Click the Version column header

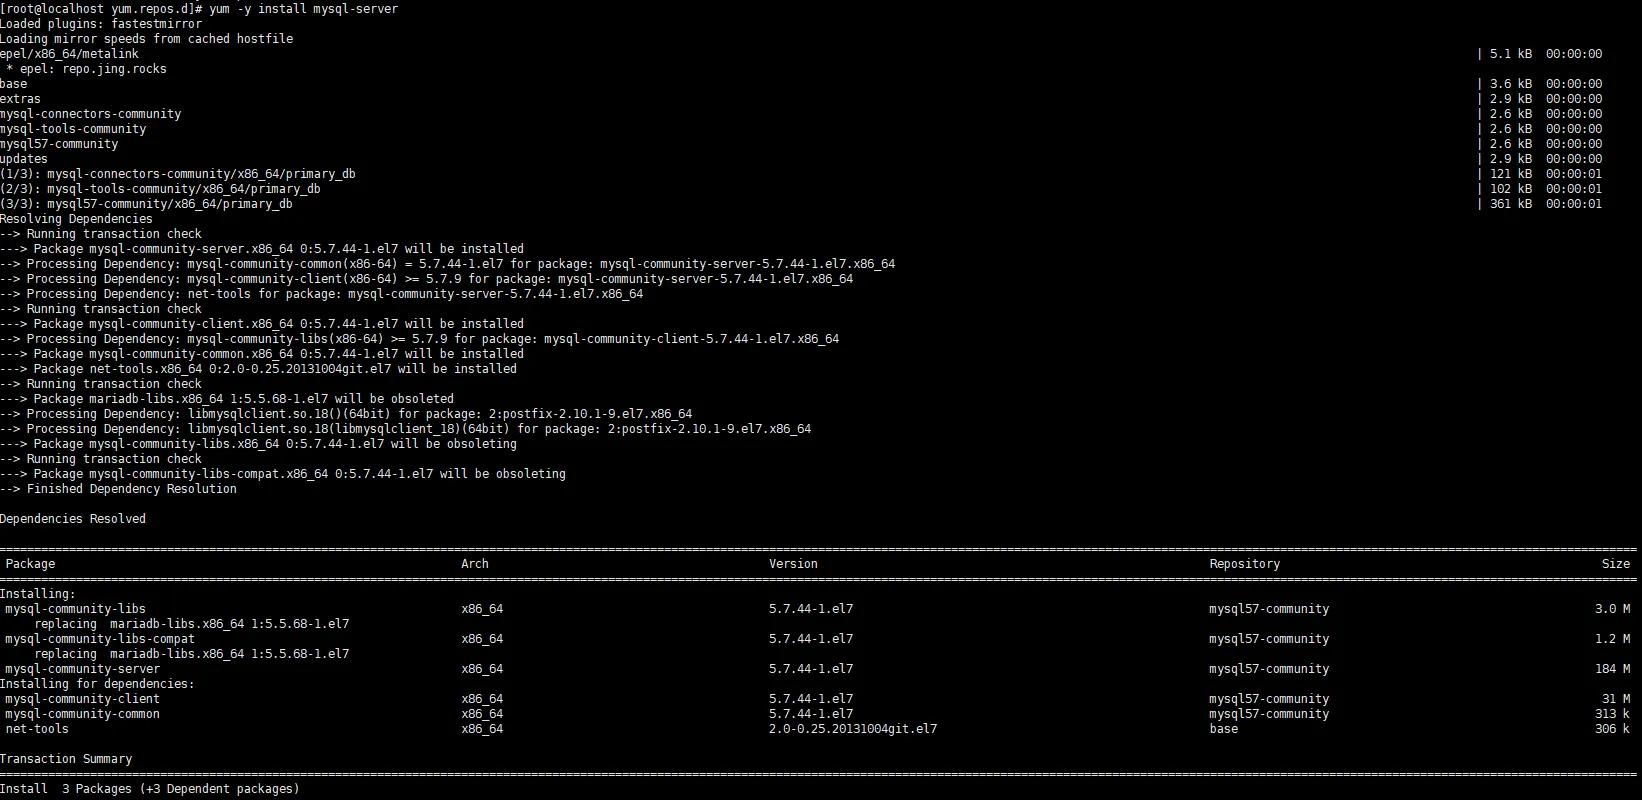pyautogui.click(x=793, y=564)
